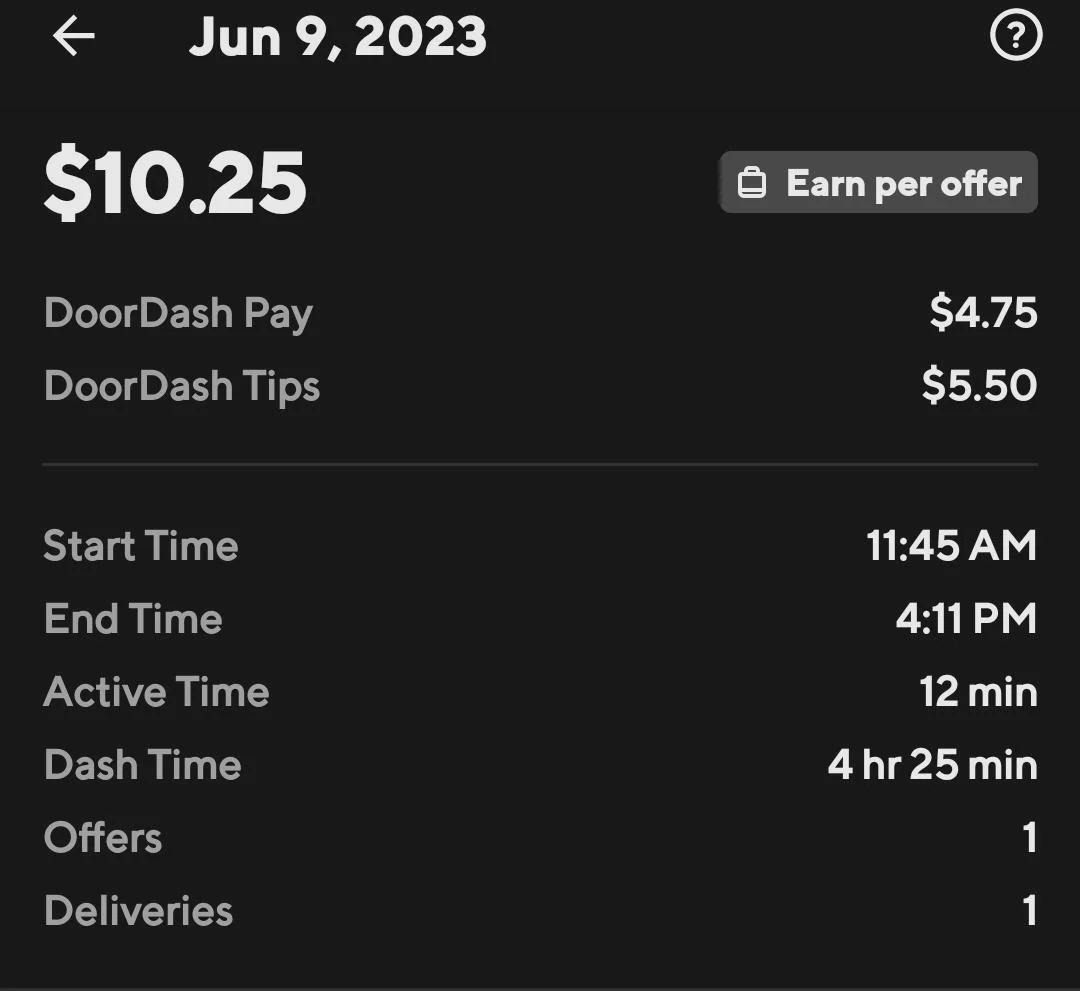Click the divider line below earnings breakdown
The image size is (1080, 991).
tap(540, 463)
